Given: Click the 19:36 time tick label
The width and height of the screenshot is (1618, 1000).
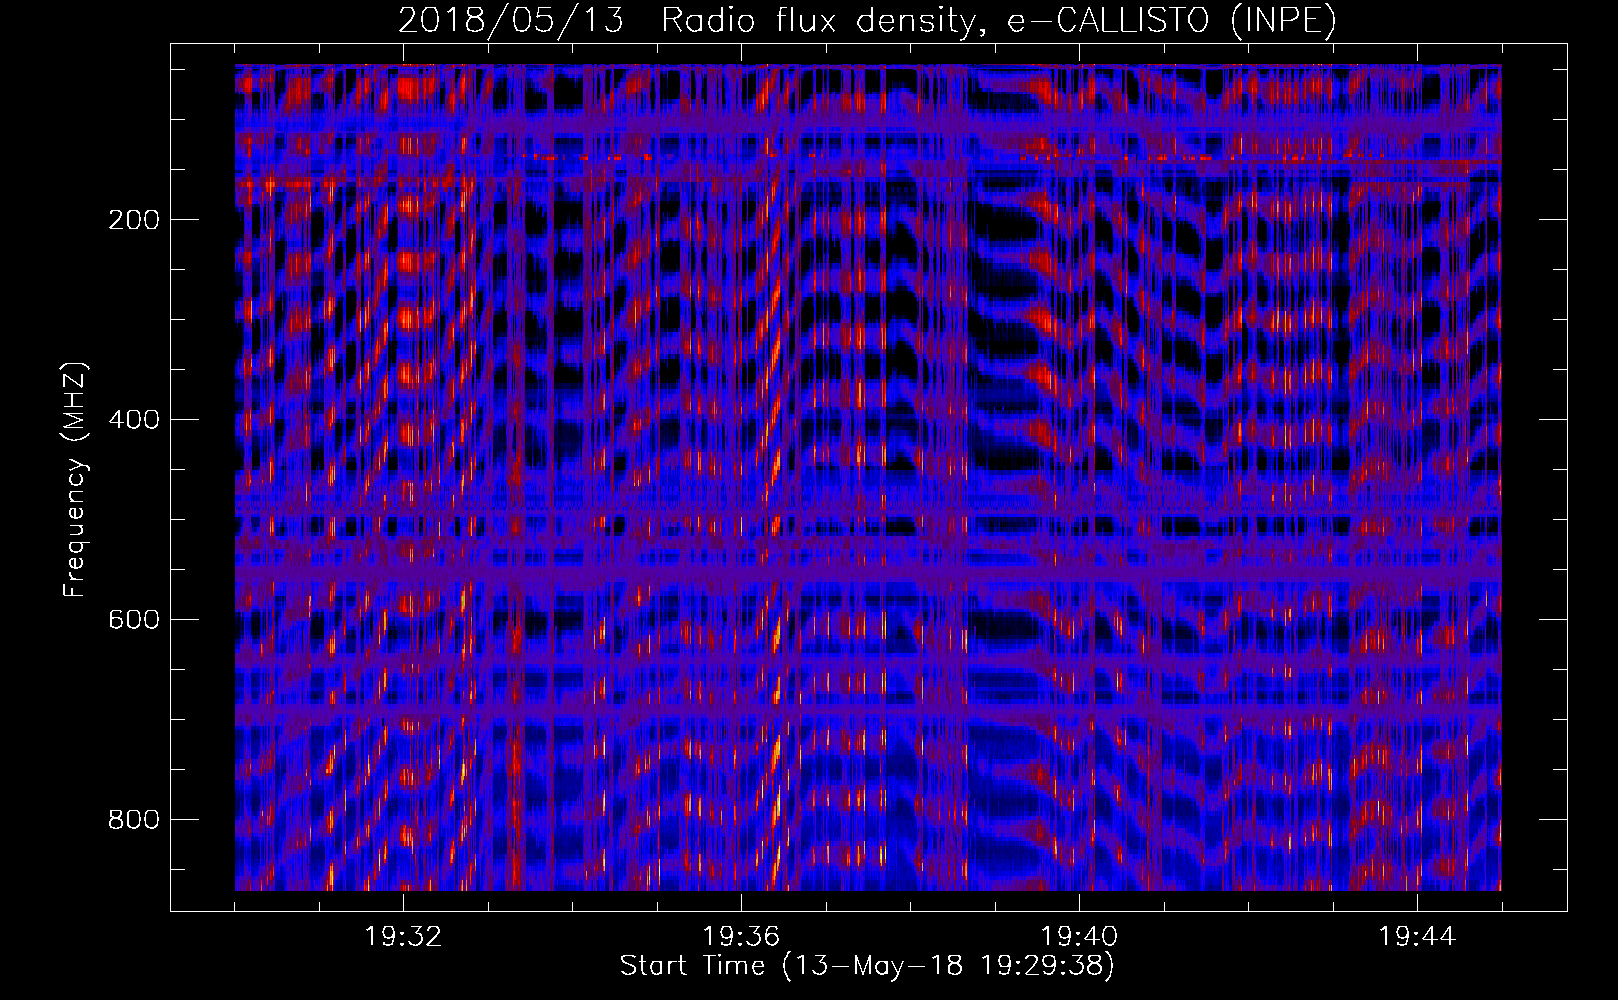Looking at the screenshot, I should 741,937.
